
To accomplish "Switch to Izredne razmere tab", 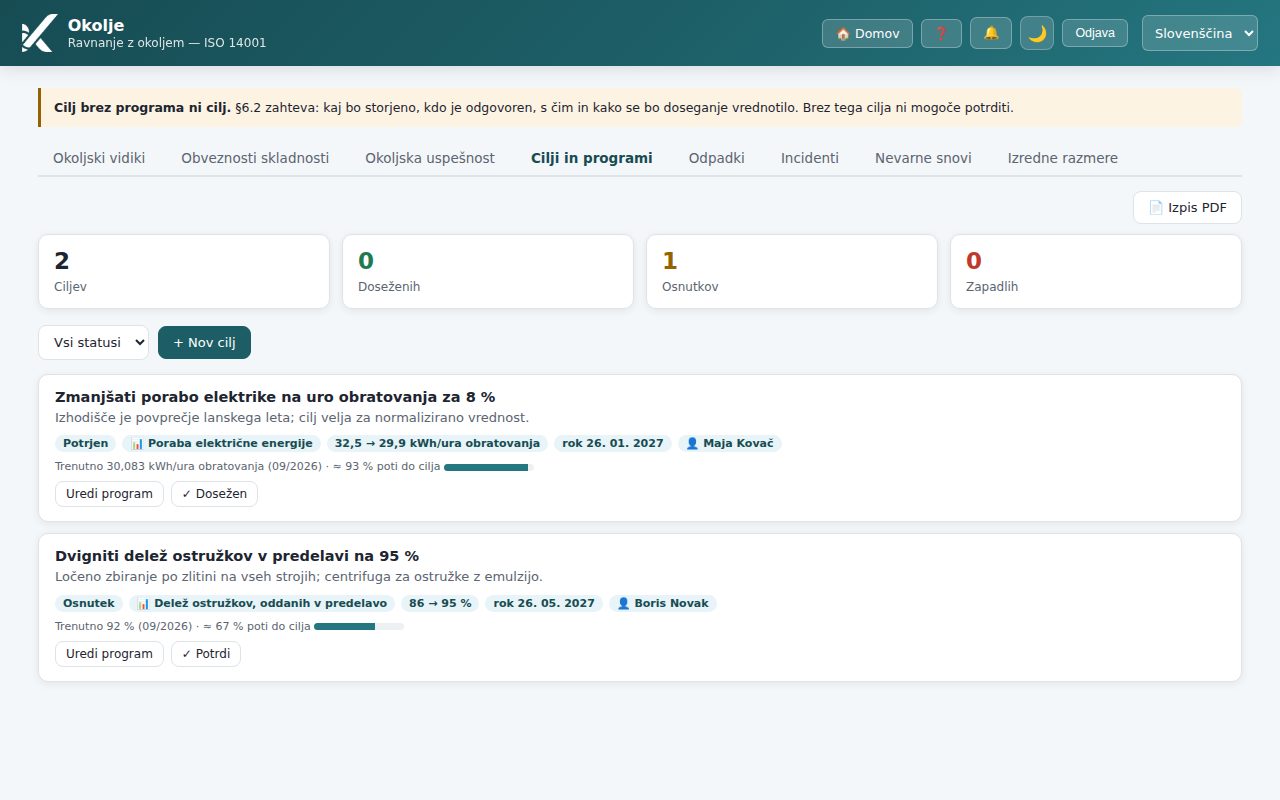I will click(x=1063, y=158).
